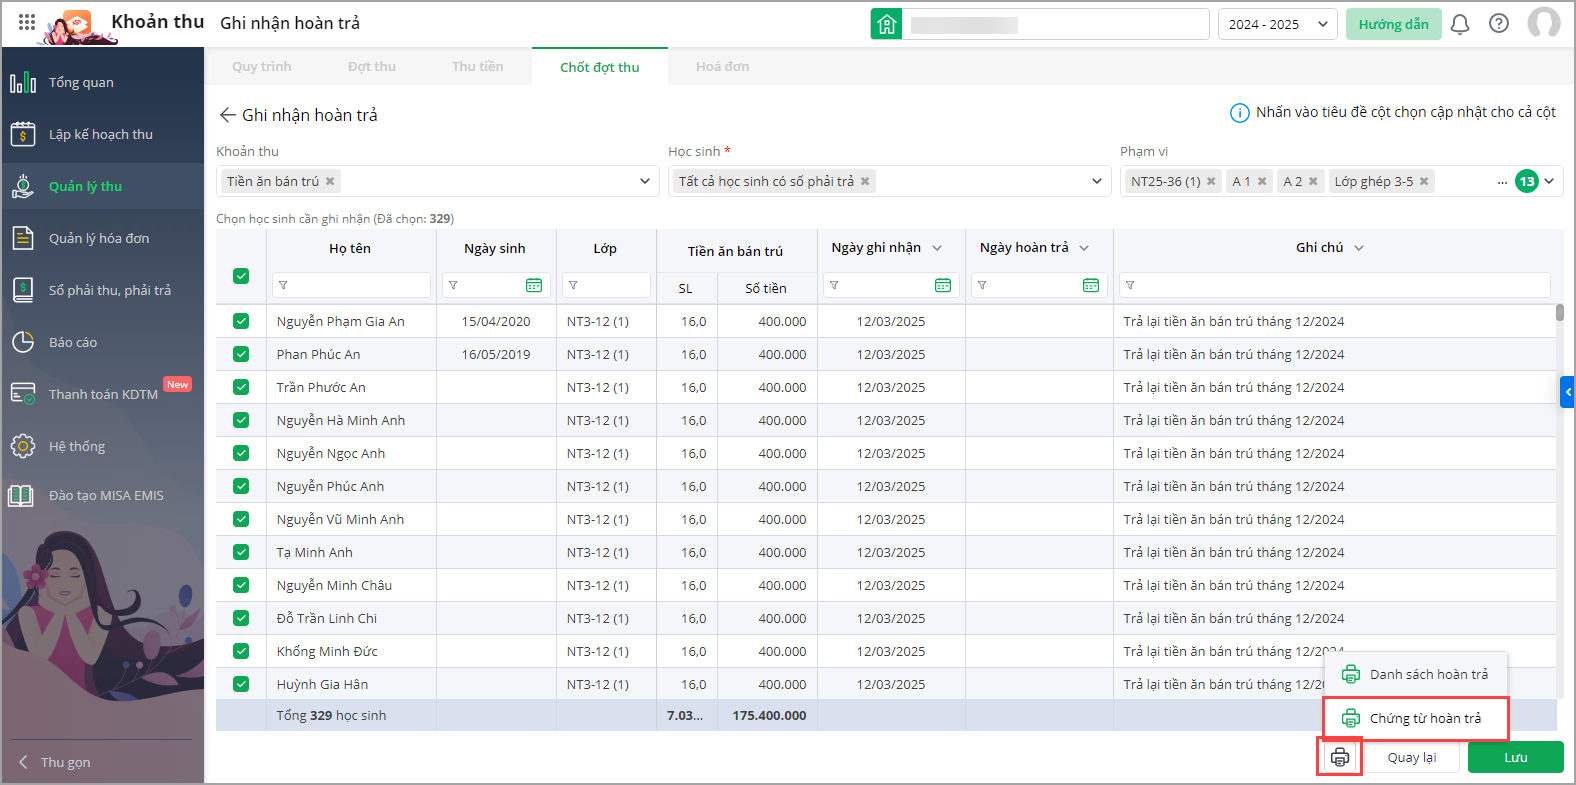The width and height of the screenshot is (1576, 785).
Task: Open the notifications bell
Action: pos(1459,24)
